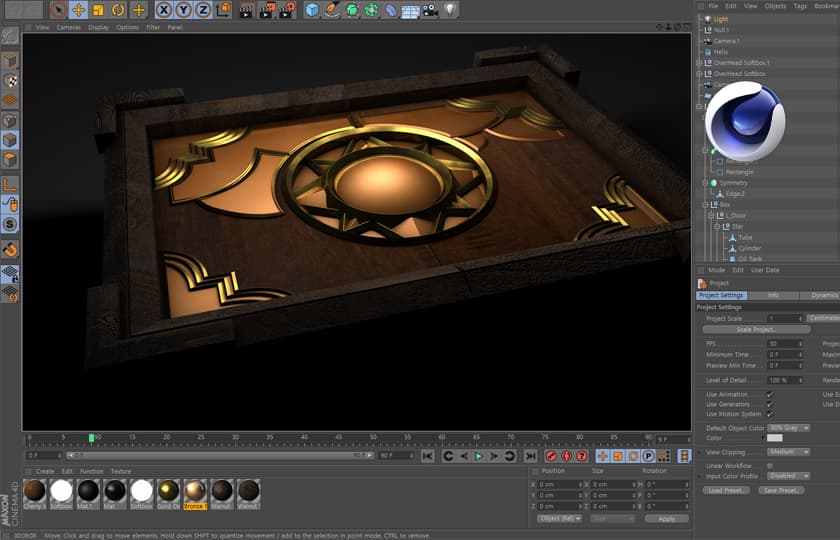The image size is (840, 540).
Task: Open viewport View menu
Action: pyautogui.click(x=42, y=27)
